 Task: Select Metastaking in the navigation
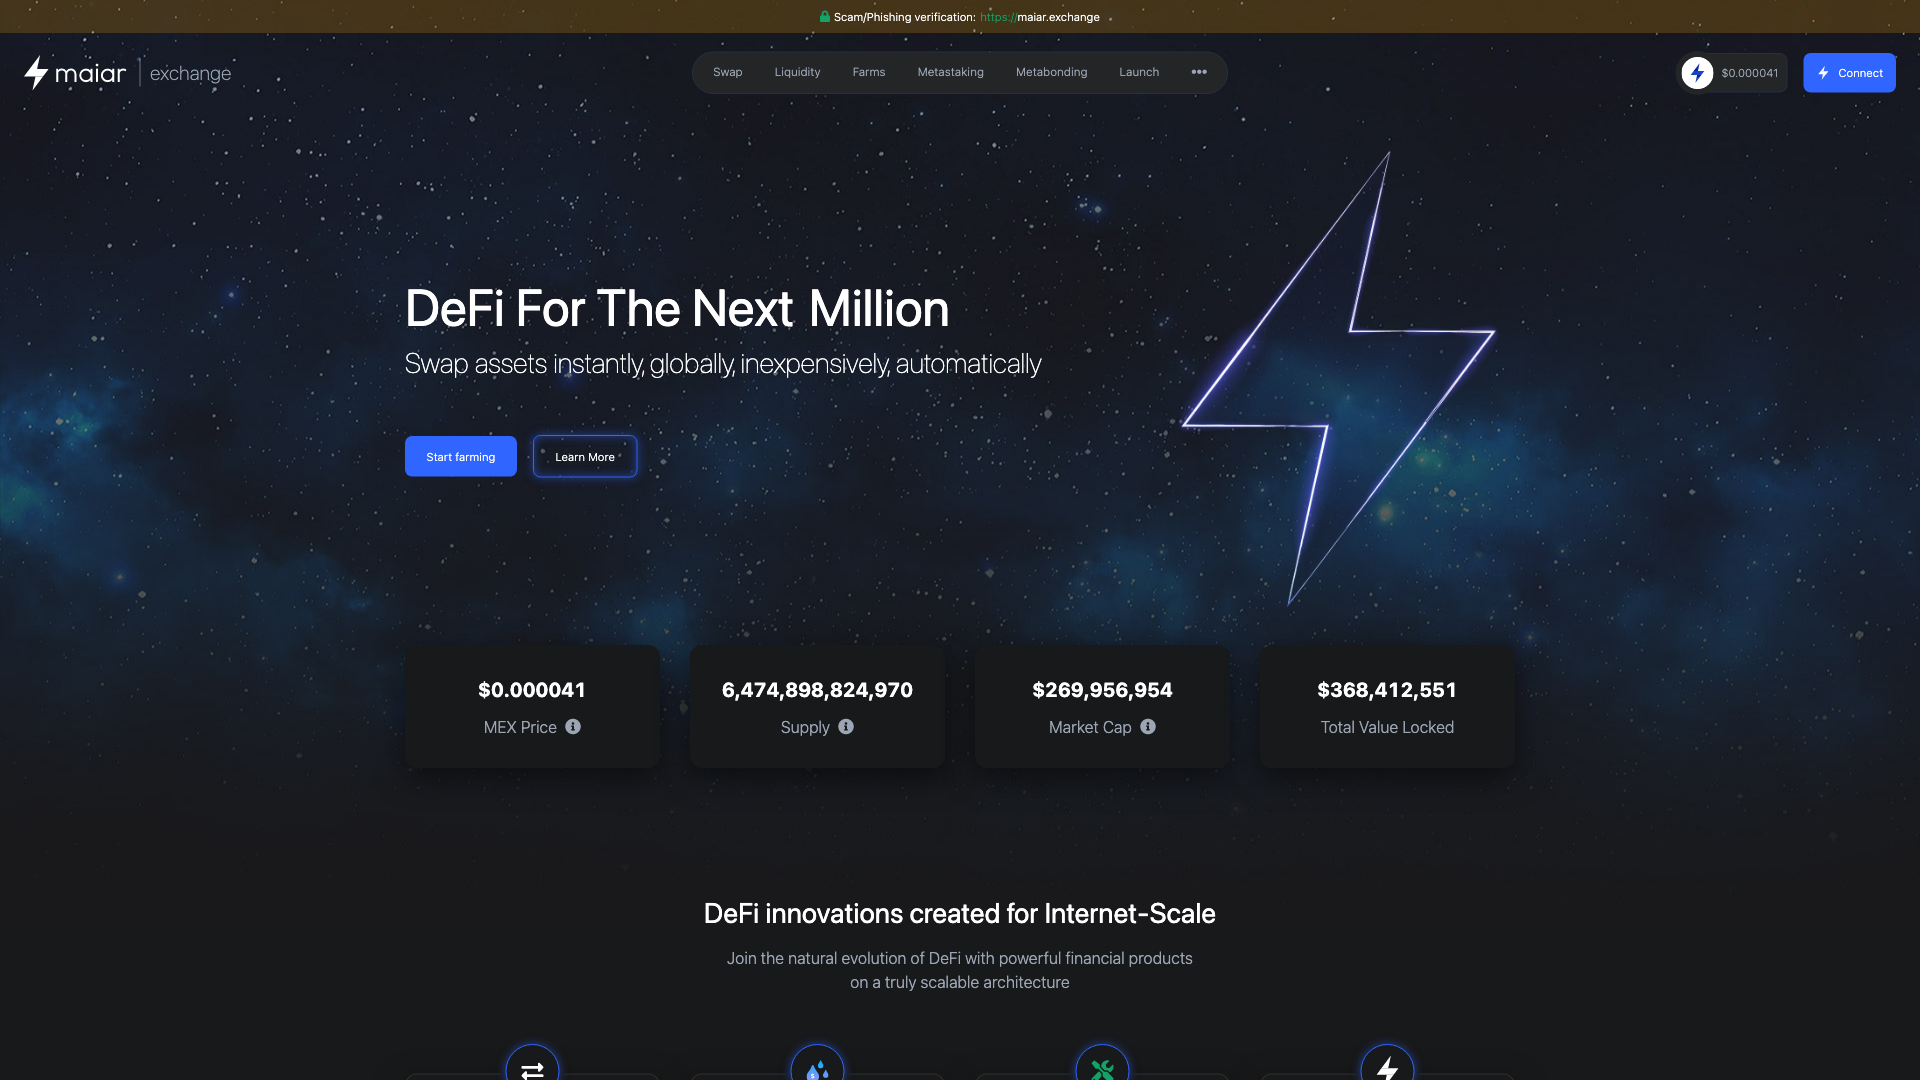pos(951,72)
